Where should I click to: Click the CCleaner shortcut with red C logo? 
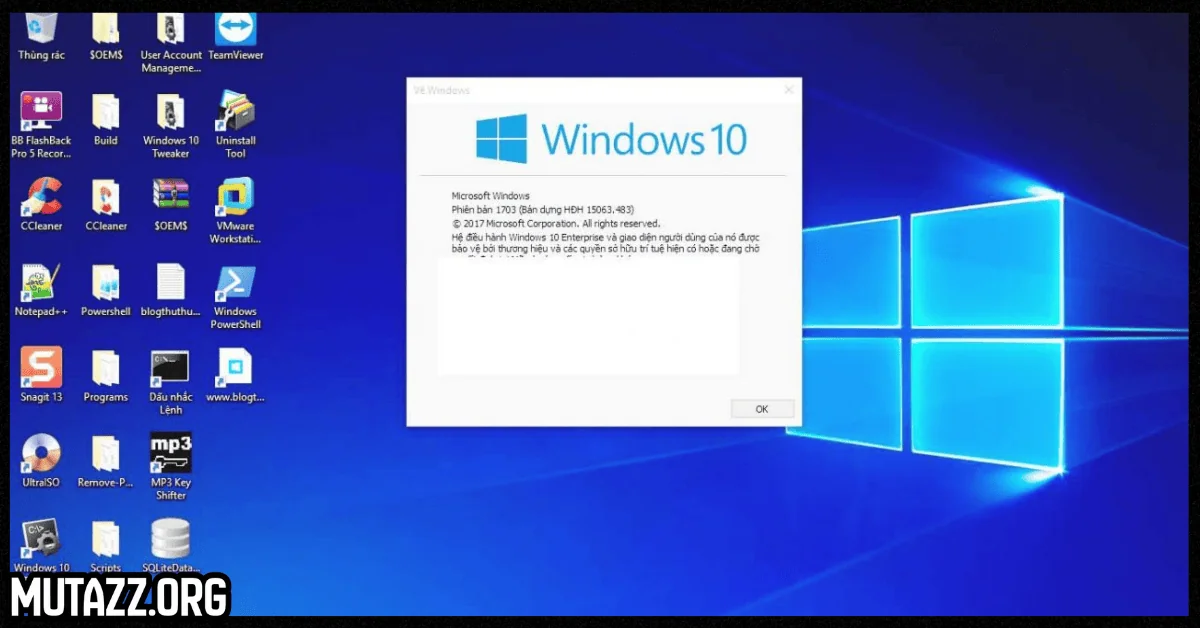point(41,198)
